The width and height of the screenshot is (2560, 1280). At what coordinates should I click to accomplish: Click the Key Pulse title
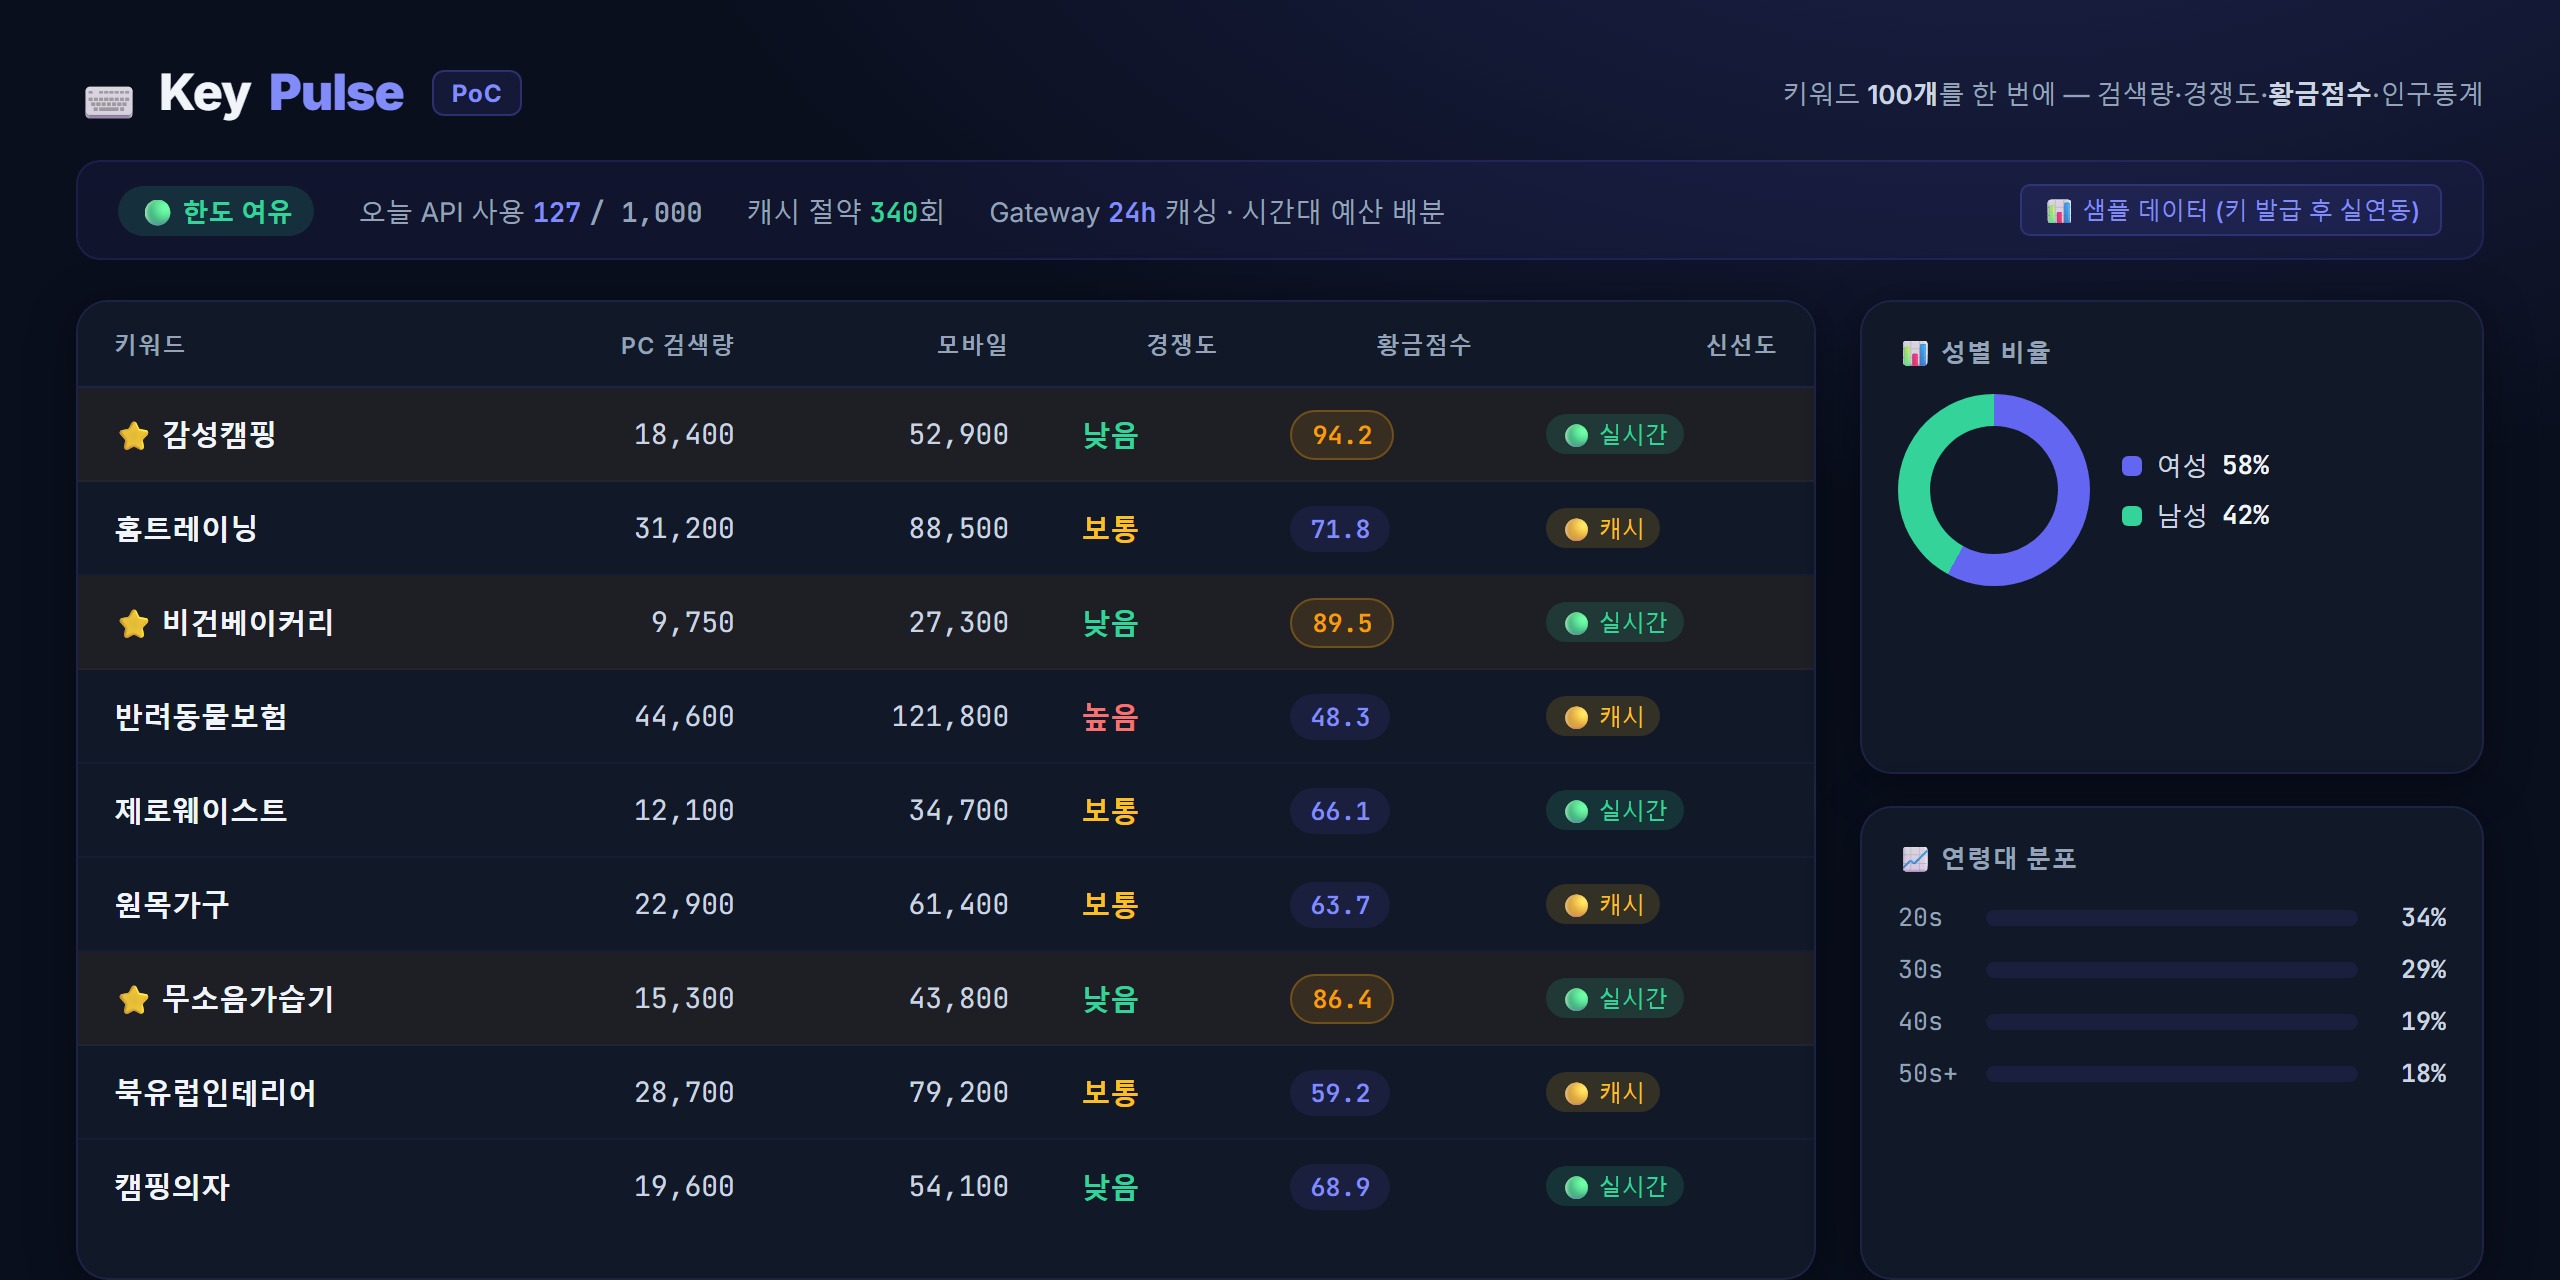click(281, 93)
